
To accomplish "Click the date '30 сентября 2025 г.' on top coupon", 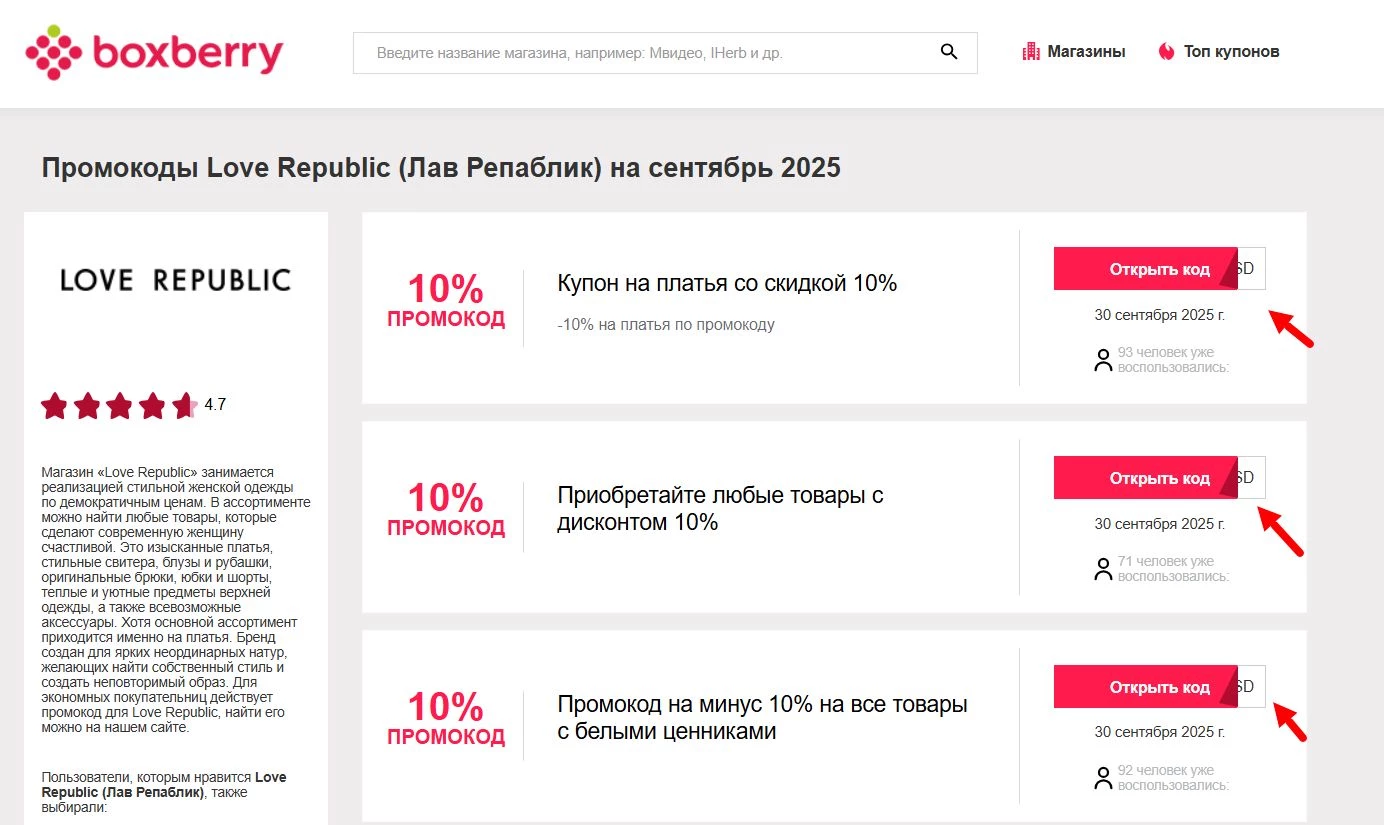I will pyautogui.click(x=1160, y=314).
